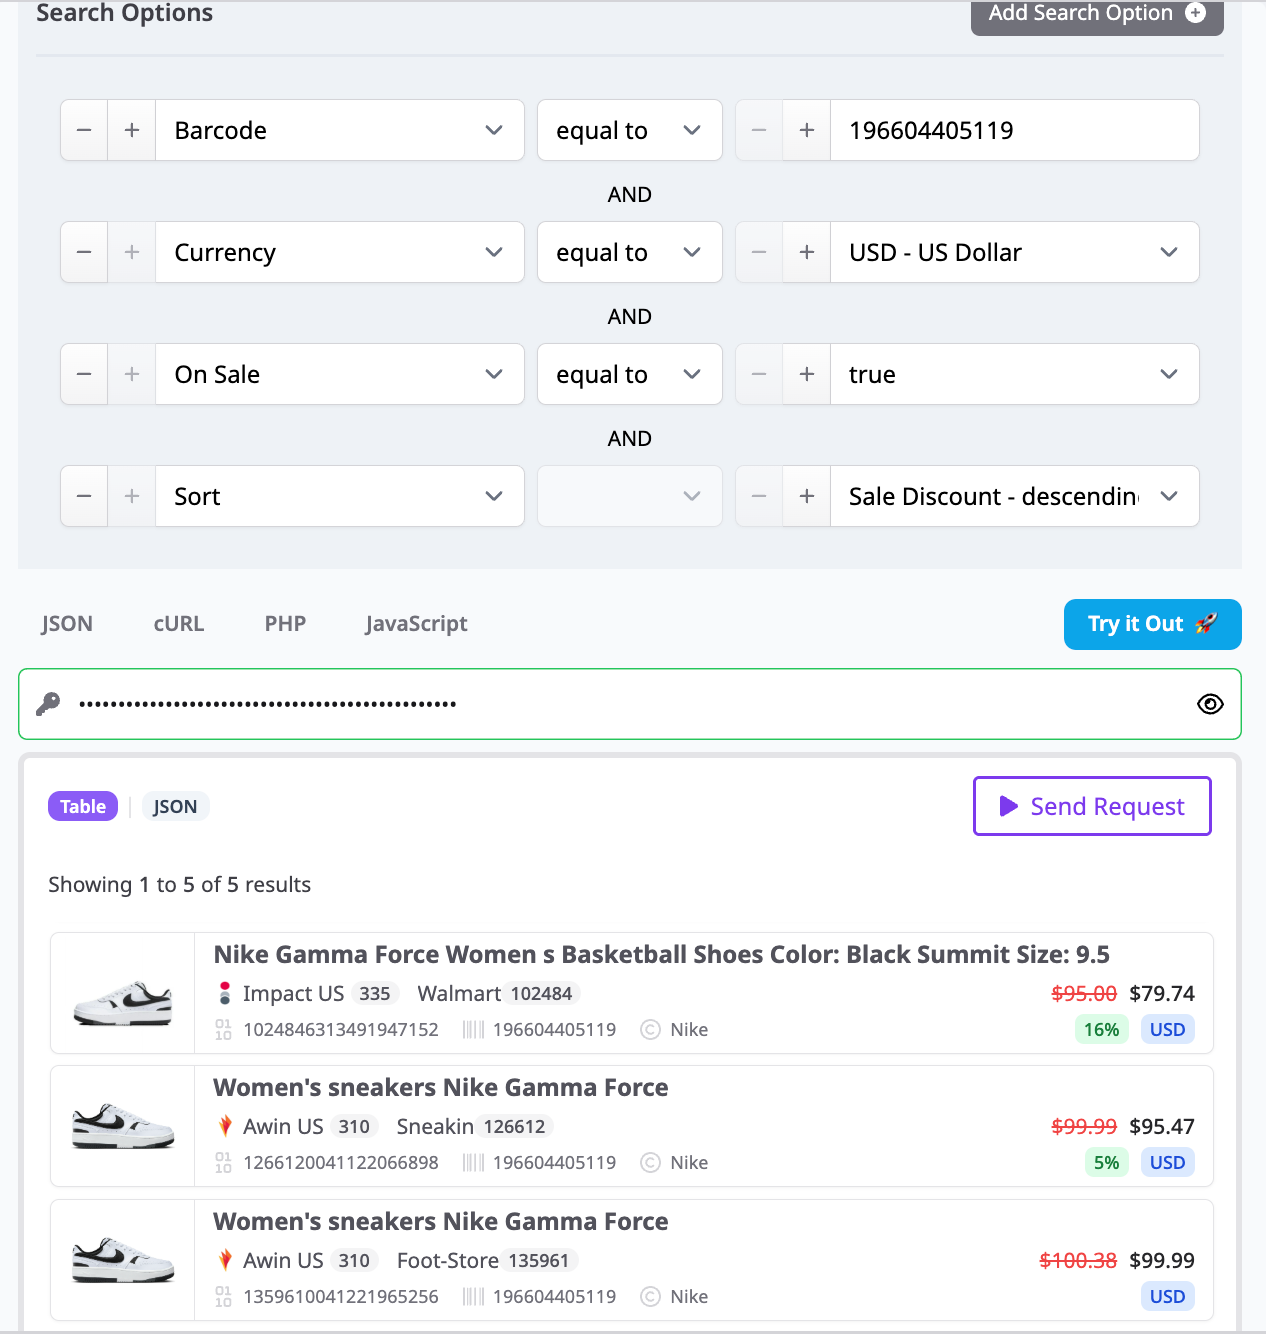Click the ID icon beside 1024846313491947152

223,1029
